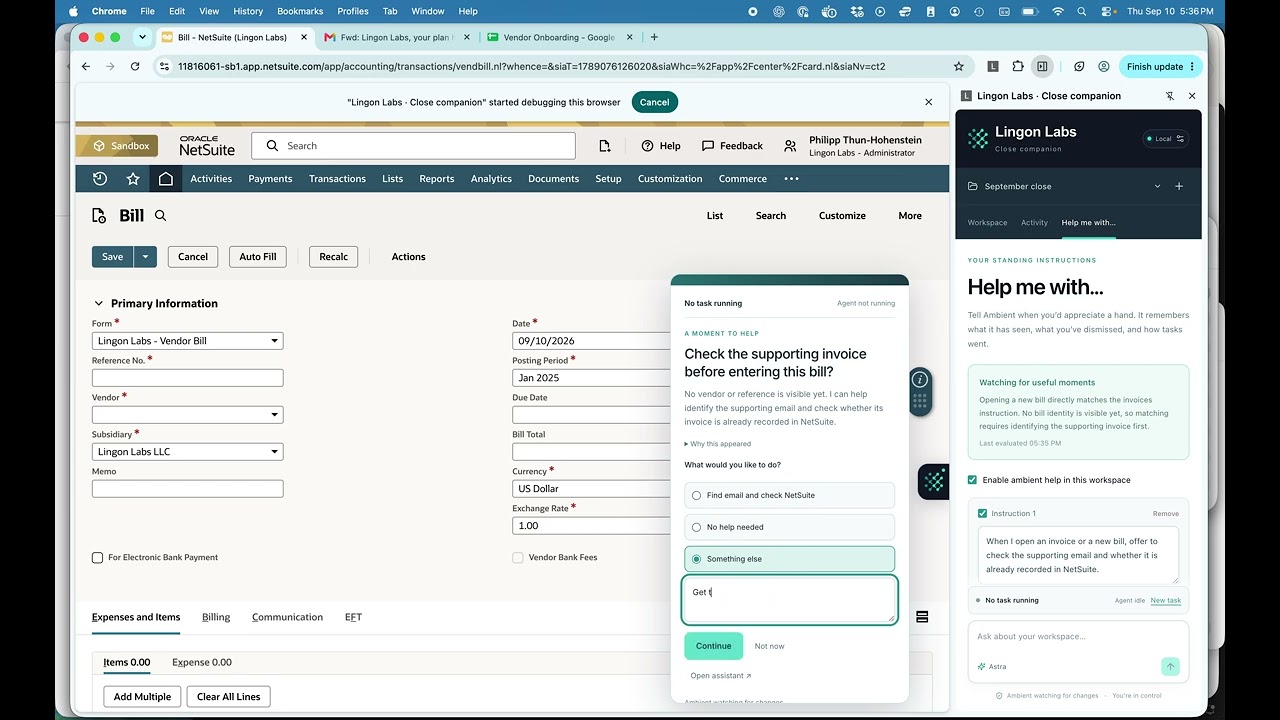Check For Electronic Bank Payment
This screenshot has height=720, width=1280.
coord(97,557)
